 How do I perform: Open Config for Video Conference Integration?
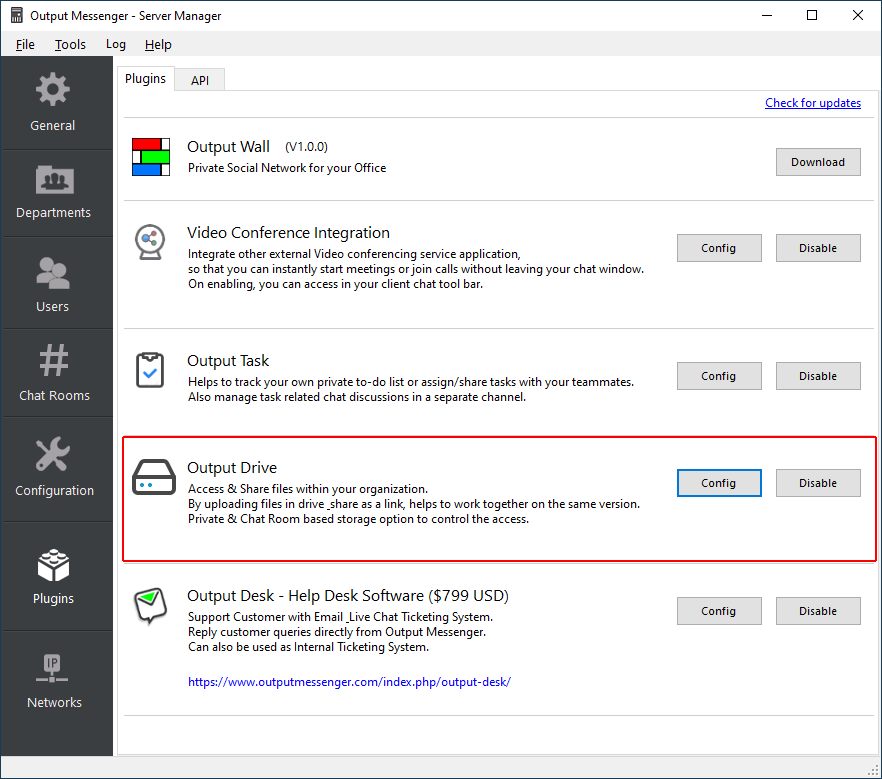pos(719,248)
